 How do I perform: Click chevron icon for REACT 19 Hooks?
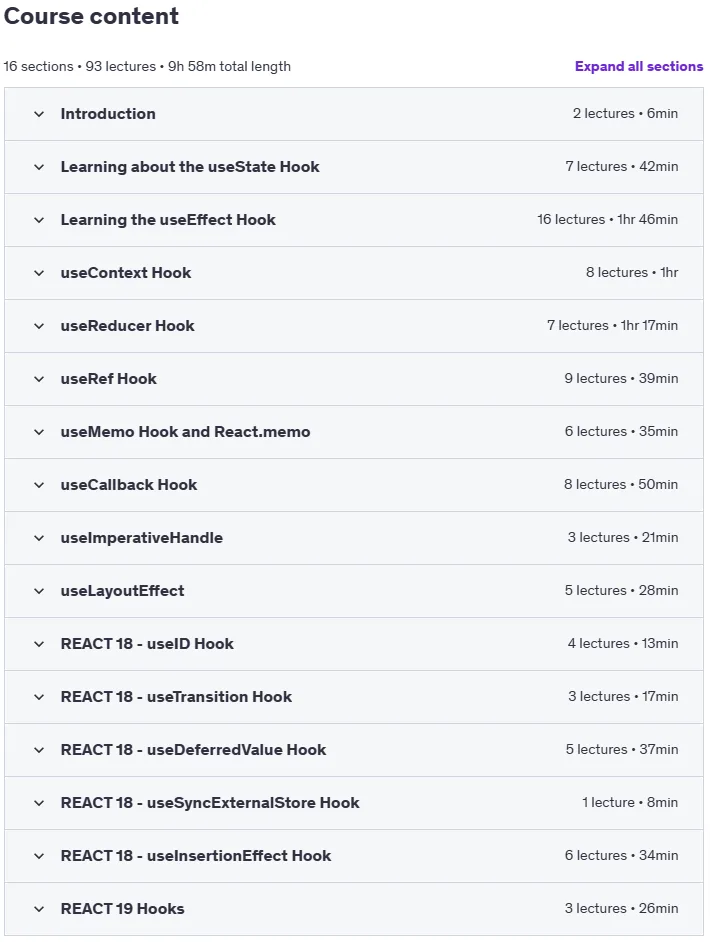click(x=39, y=909)
